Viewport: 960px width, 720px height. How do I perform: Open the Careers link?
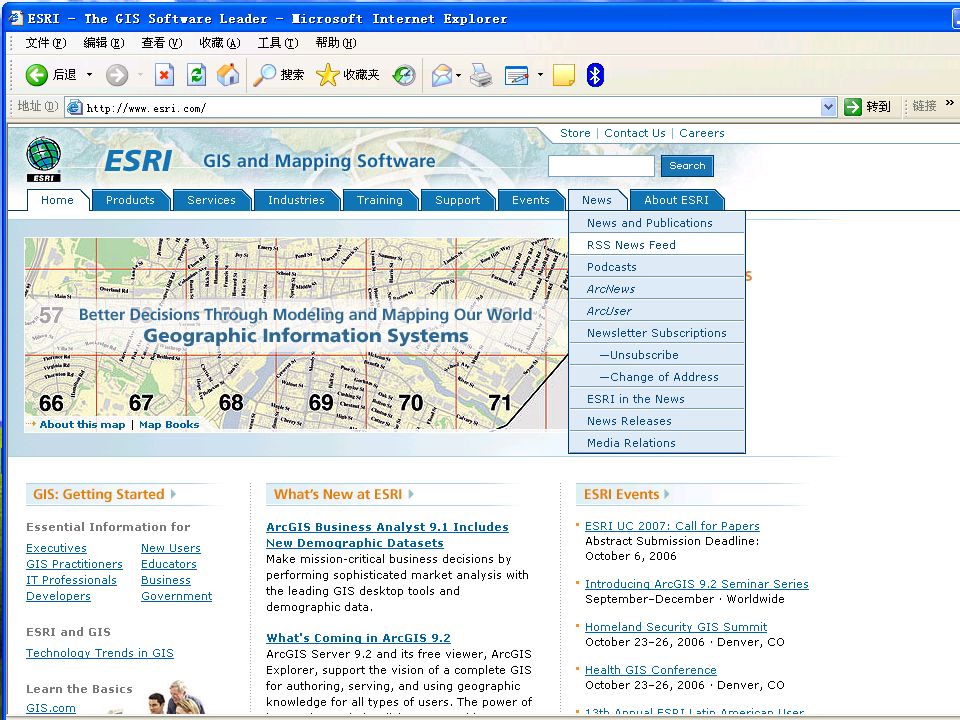(702, 133)
